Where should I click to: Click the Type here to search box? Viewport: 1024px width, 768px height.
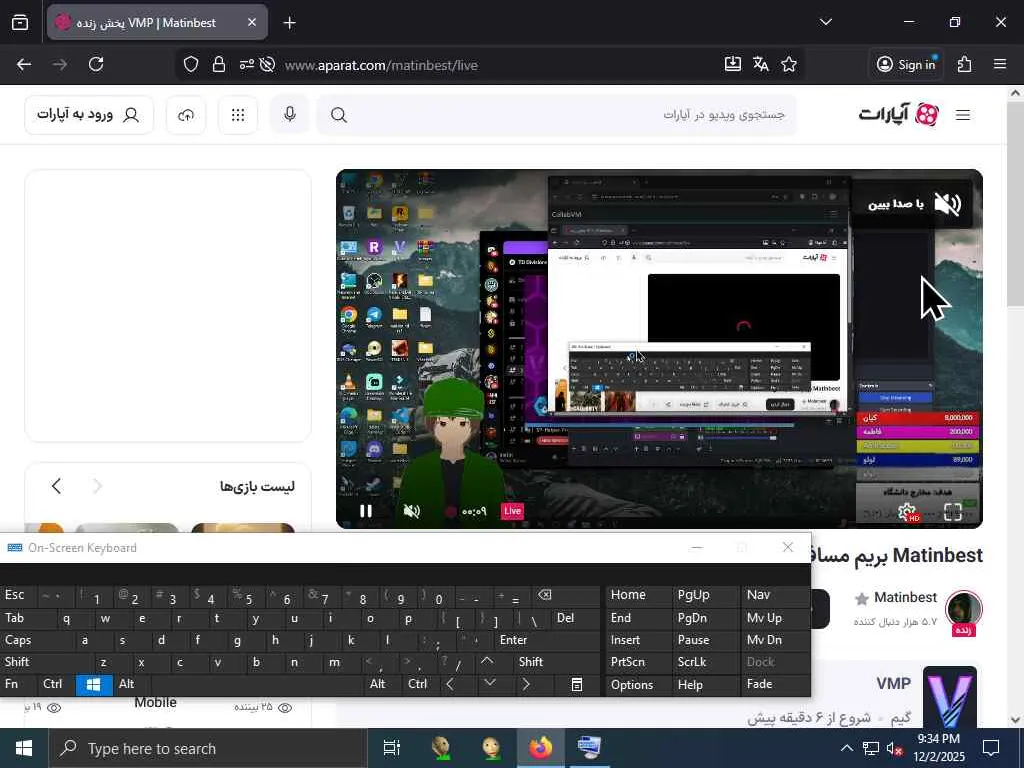coord(206,748)
